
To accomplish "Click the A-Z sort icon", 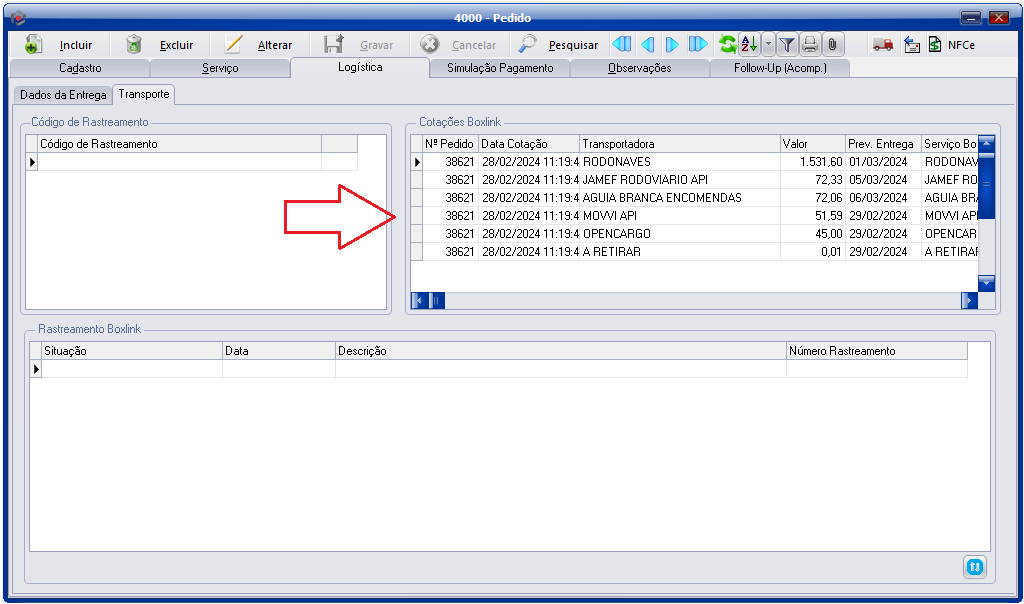I will [x=749, y=45].
